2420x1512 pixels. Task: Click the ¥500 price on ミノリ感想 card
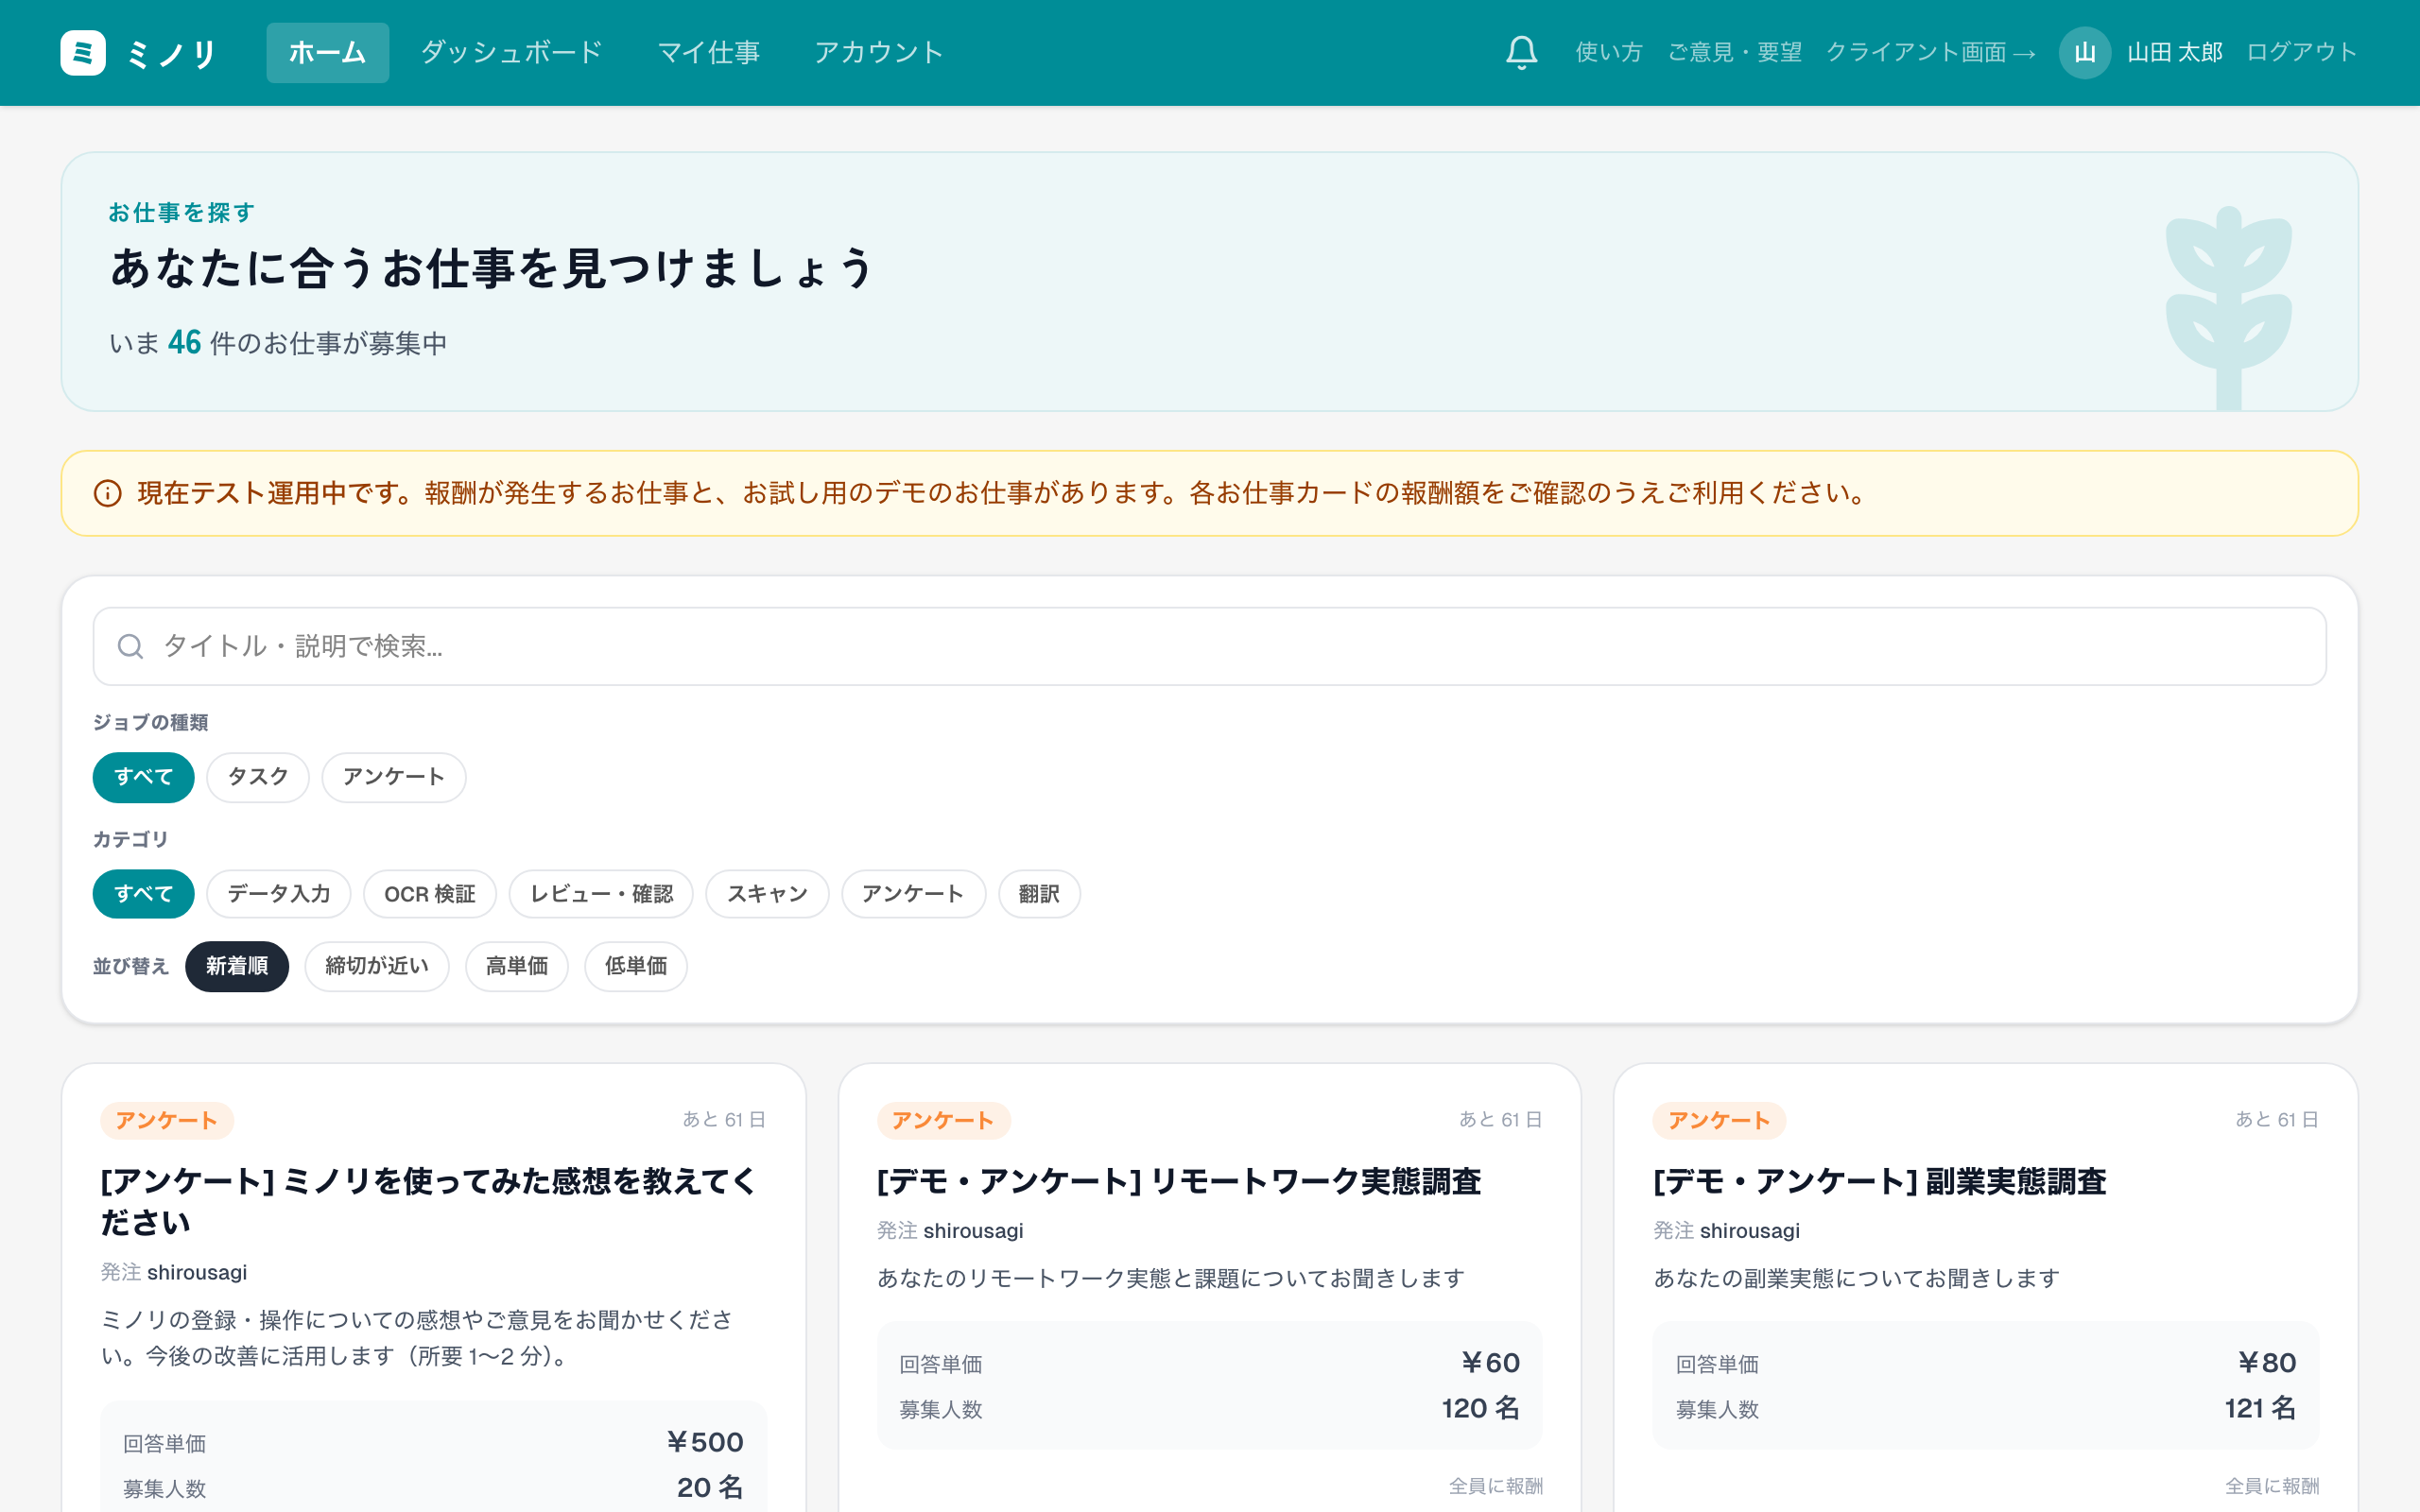click(x=705, y=1442)
